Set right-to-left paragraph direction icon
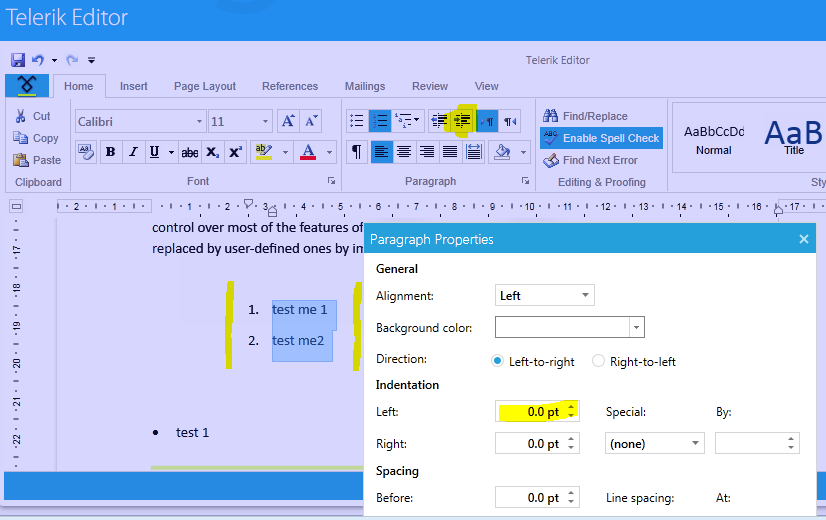This screenshot has height=520, width=826. [510, 122]
